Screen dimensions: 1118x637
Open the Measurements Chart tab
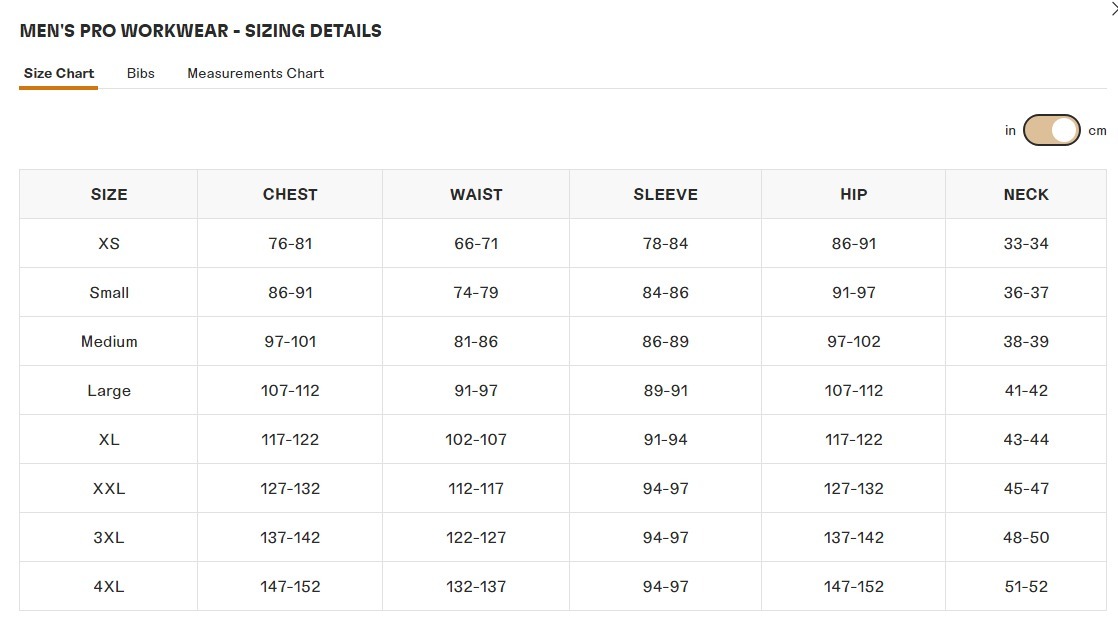pos(255,73)
